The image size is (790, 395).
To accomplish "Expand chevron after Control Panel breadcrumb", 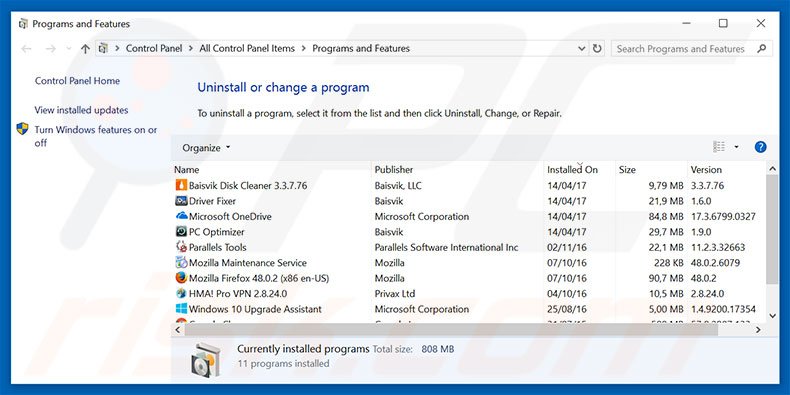I will [x=191, y=49].
